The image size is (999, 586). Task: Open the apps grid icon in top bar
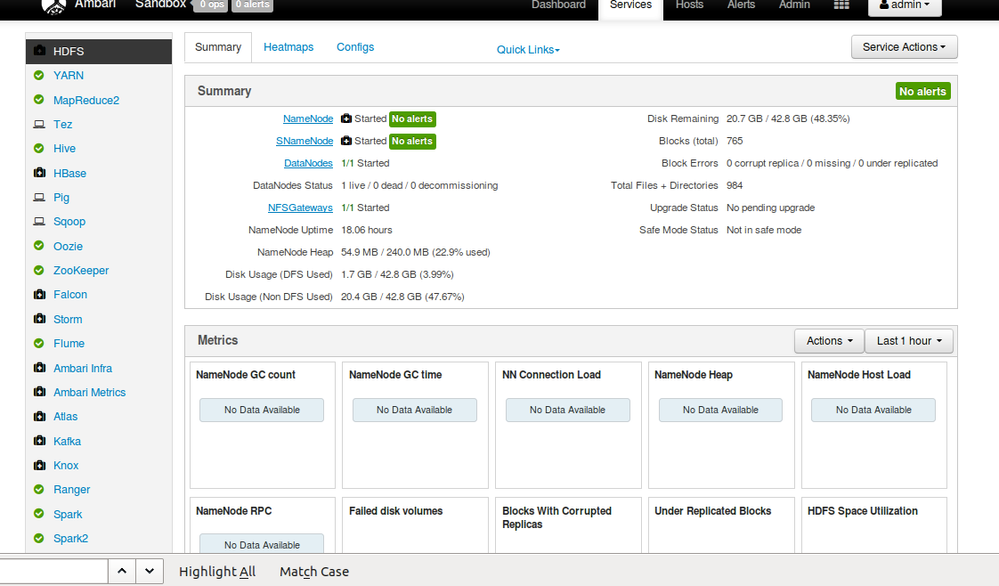point(841,4)
